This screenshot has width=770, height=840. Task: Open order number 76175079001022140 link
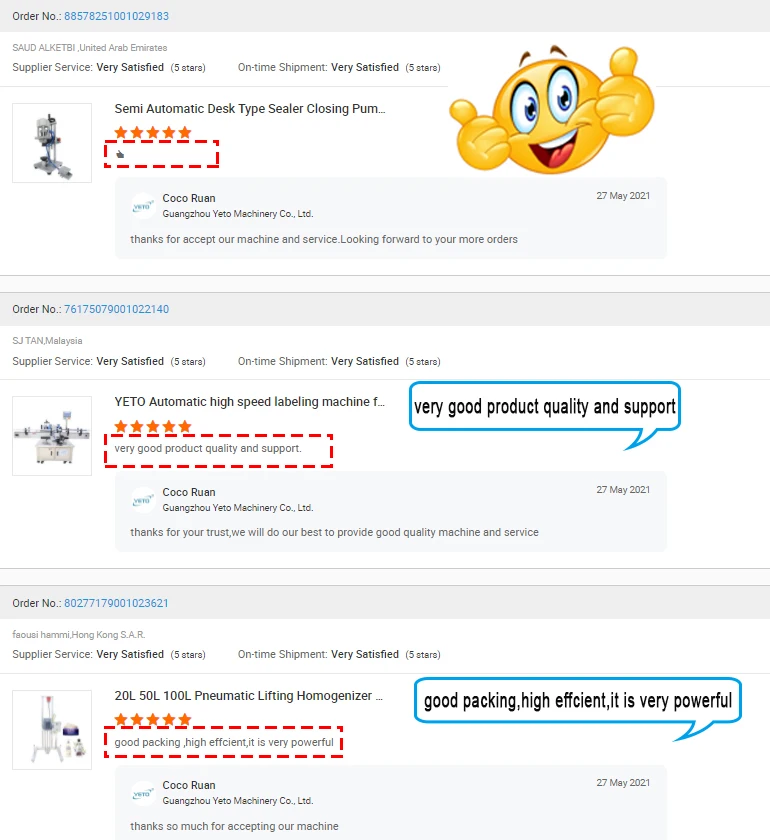(x=116, y=309)
